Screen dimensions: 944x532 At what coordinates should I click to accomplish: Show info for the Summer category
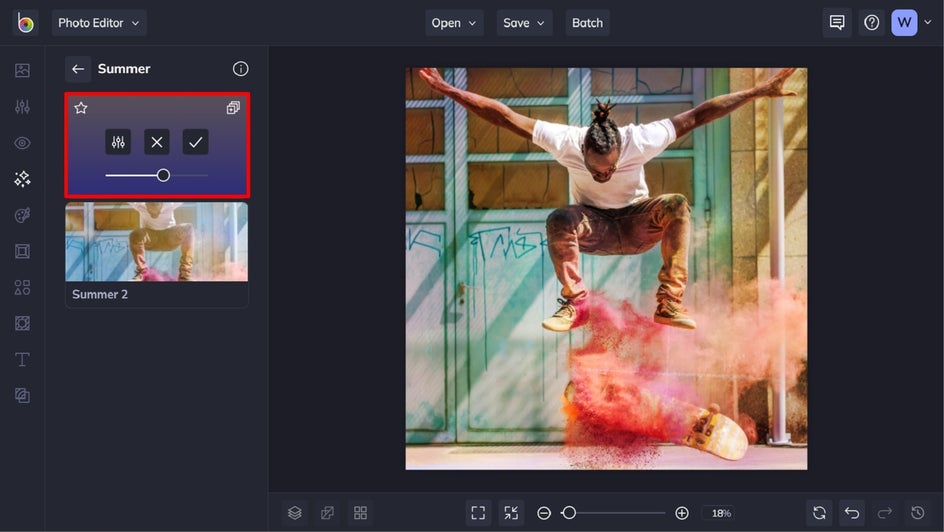(x=240, y=69)
